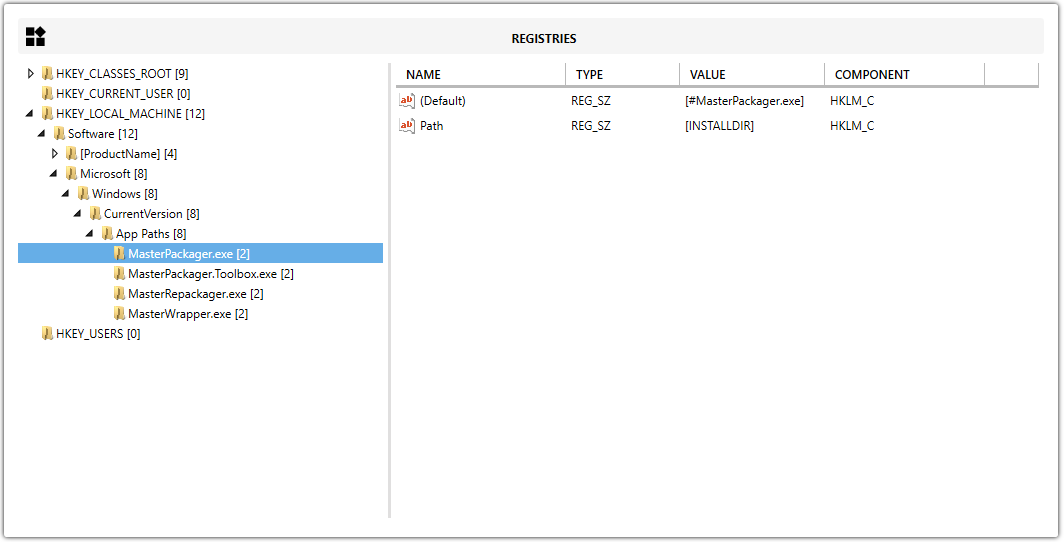1064x542 pixels.
Task: Click the Registries panel logo icon
Action: tap(35, 37)
